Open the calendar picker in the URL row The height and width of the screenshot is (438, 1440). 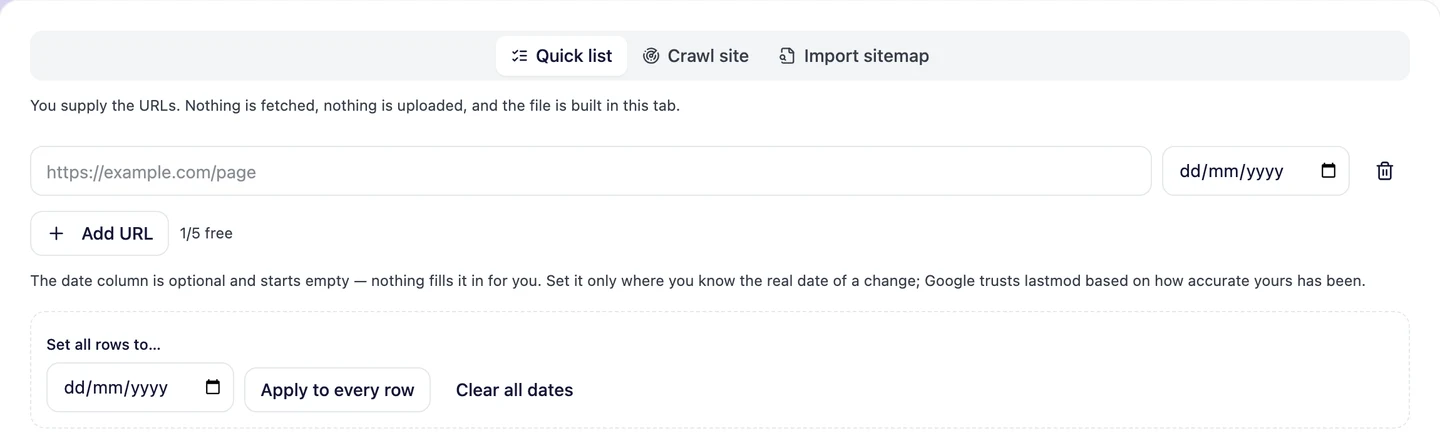[x=1328, y=171]
